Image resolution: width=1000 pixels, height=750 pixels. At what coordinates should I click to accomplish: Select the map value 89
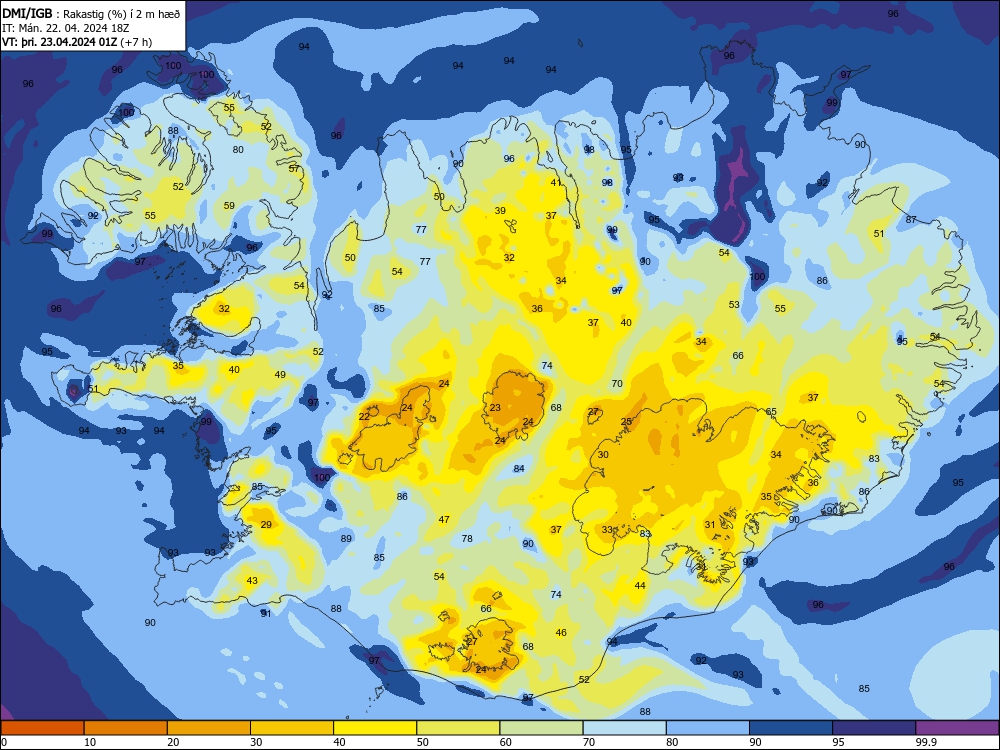[346, 539]
